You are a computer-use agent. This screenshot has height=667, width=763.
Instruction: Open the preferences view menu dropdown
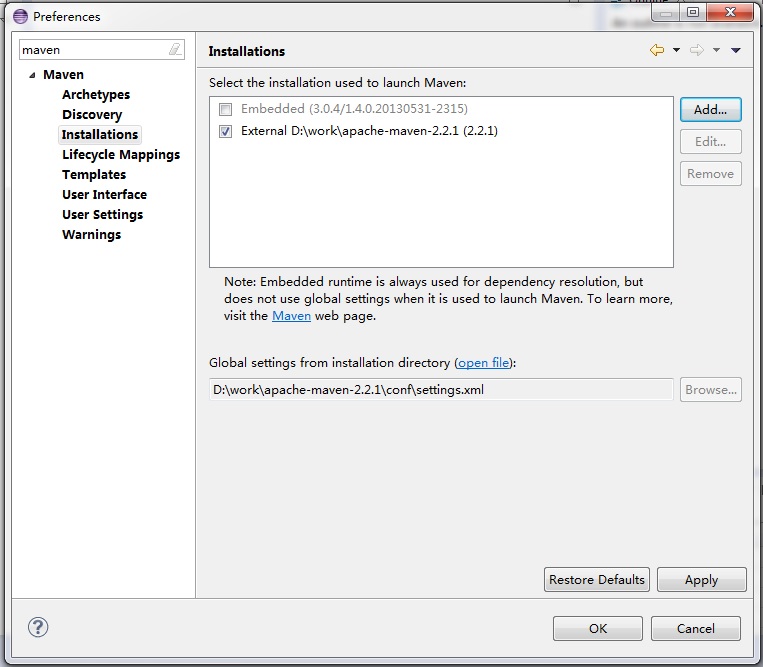pos(736,50)
